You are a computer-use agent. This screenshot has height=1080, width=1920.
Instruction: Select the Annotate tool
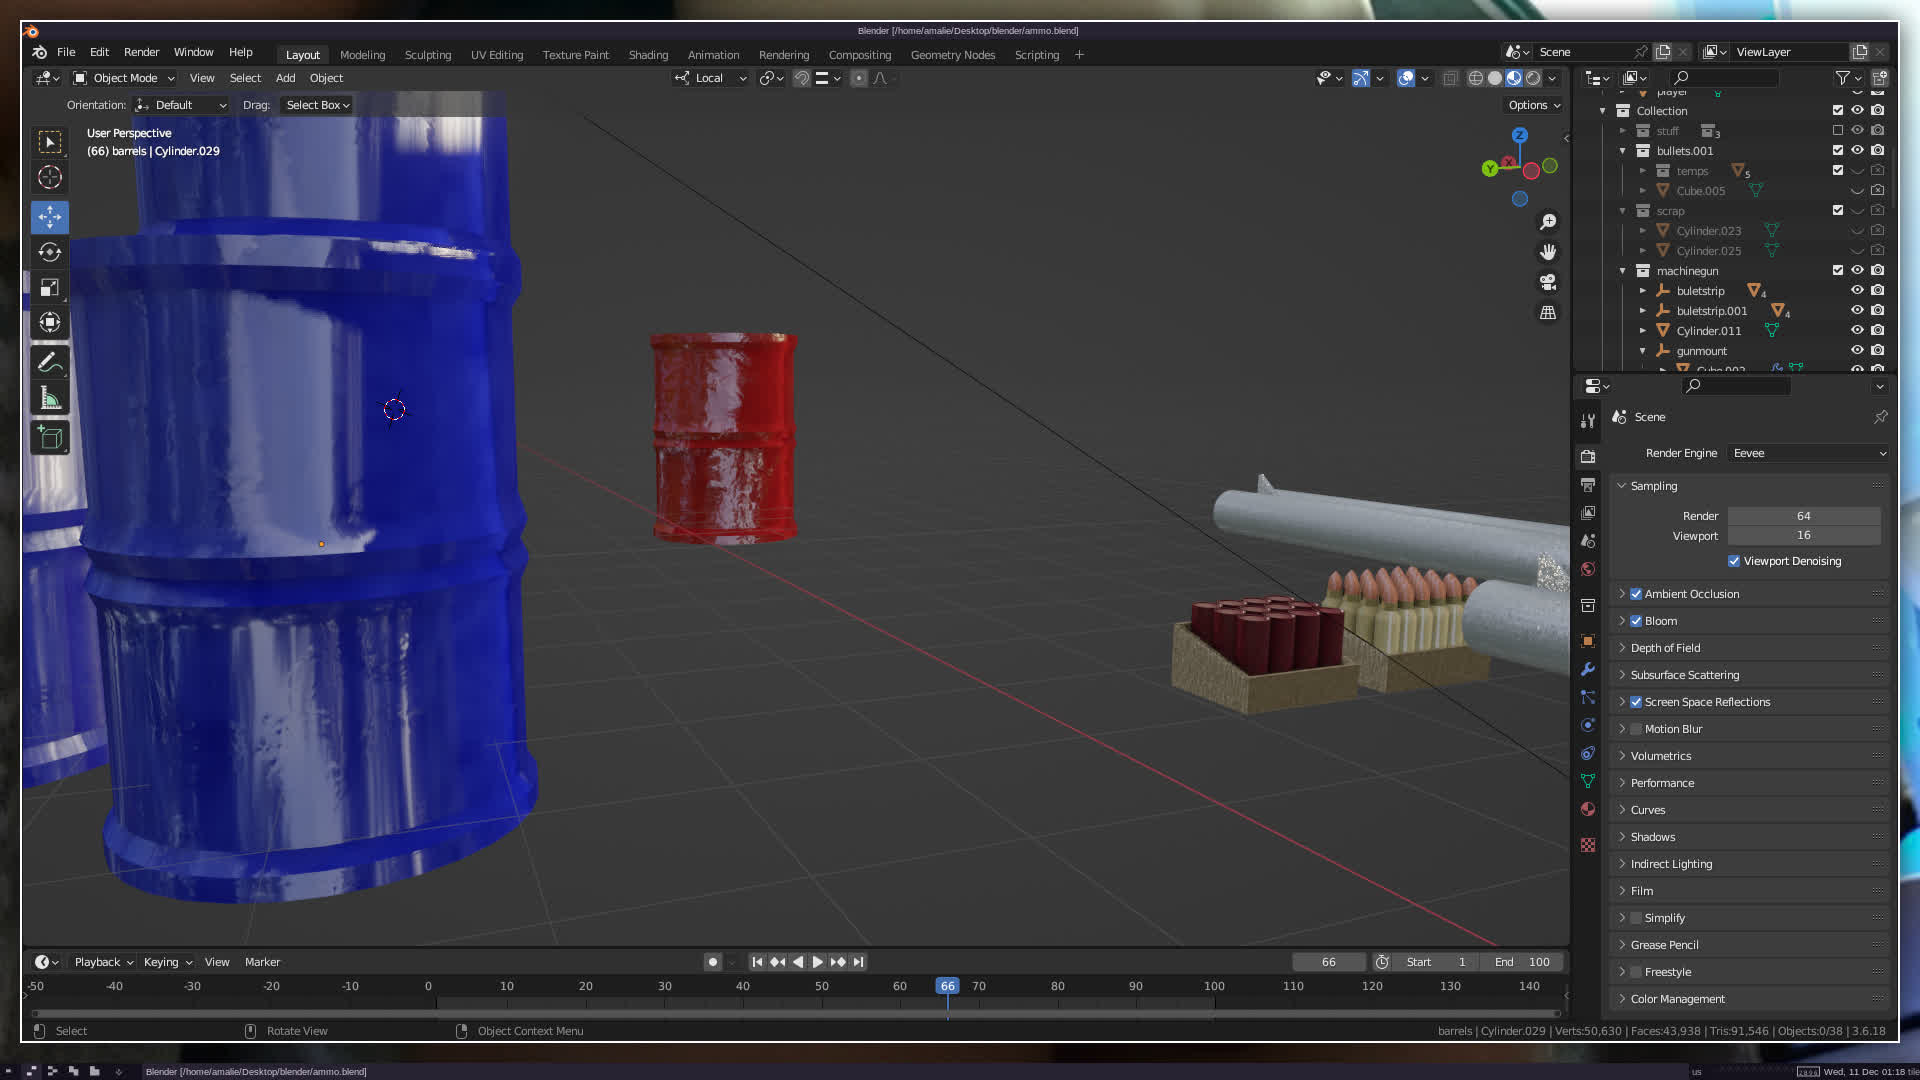click(x=49, y=363)
